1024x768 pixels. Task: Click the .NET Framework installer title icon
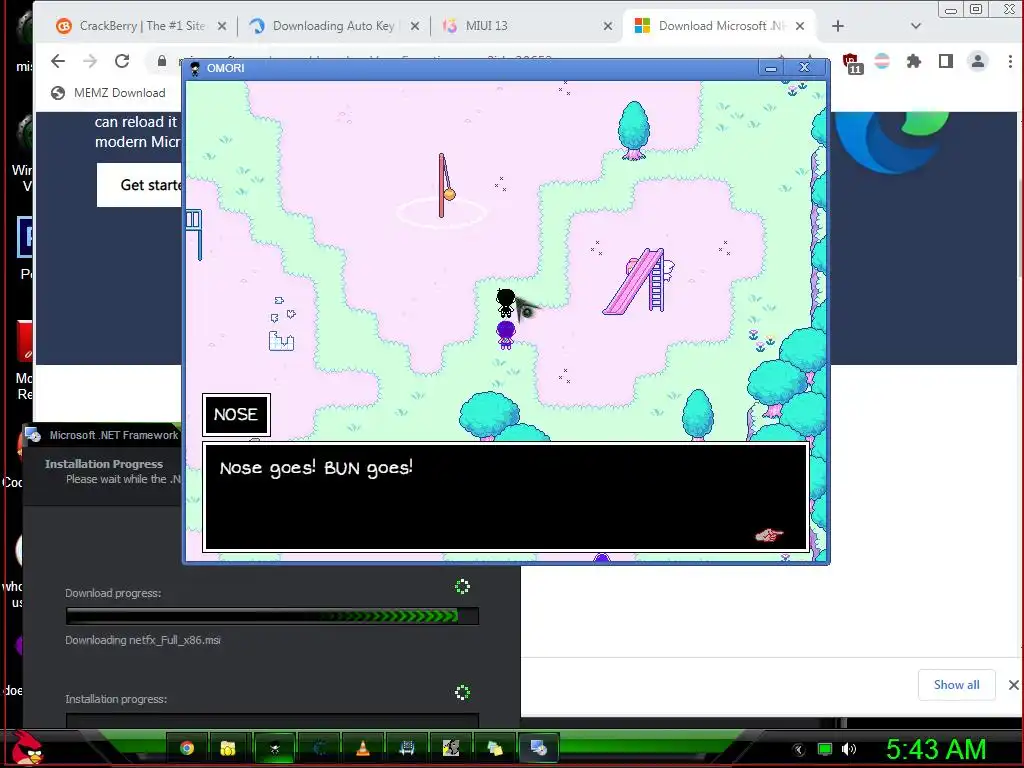point(33,435)
